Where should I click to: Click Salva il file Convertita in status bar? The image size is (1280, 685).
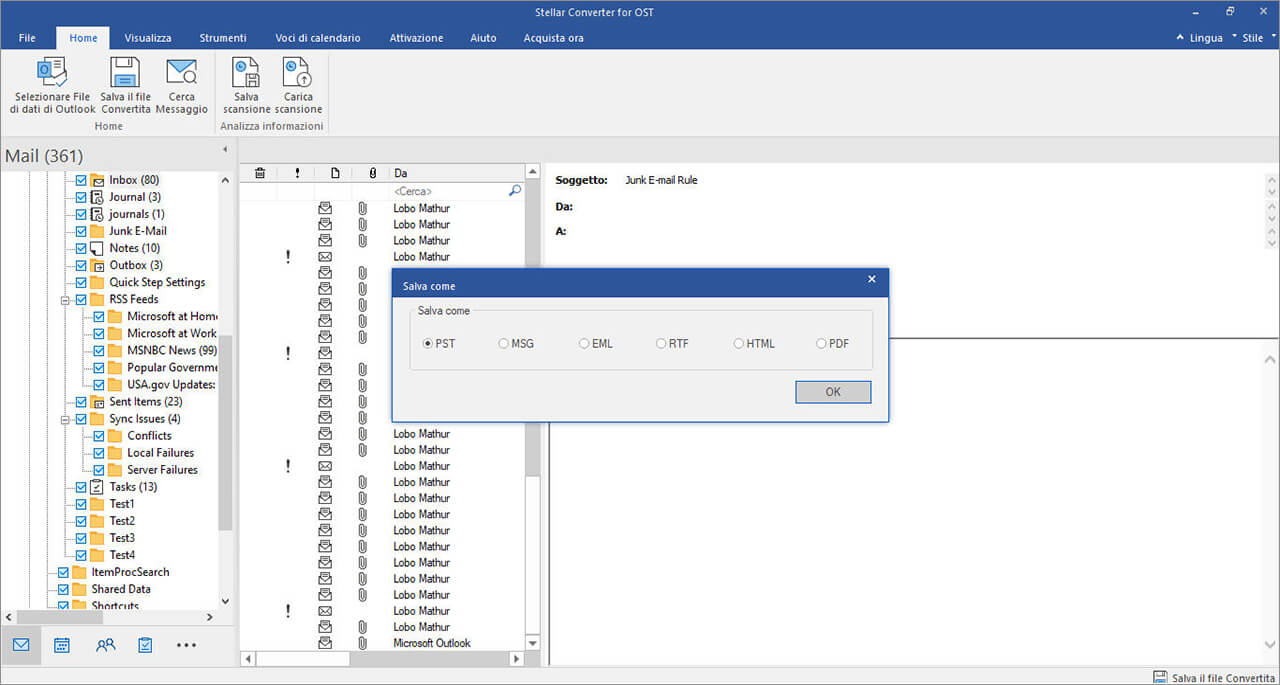click(x=1215, y=676)
